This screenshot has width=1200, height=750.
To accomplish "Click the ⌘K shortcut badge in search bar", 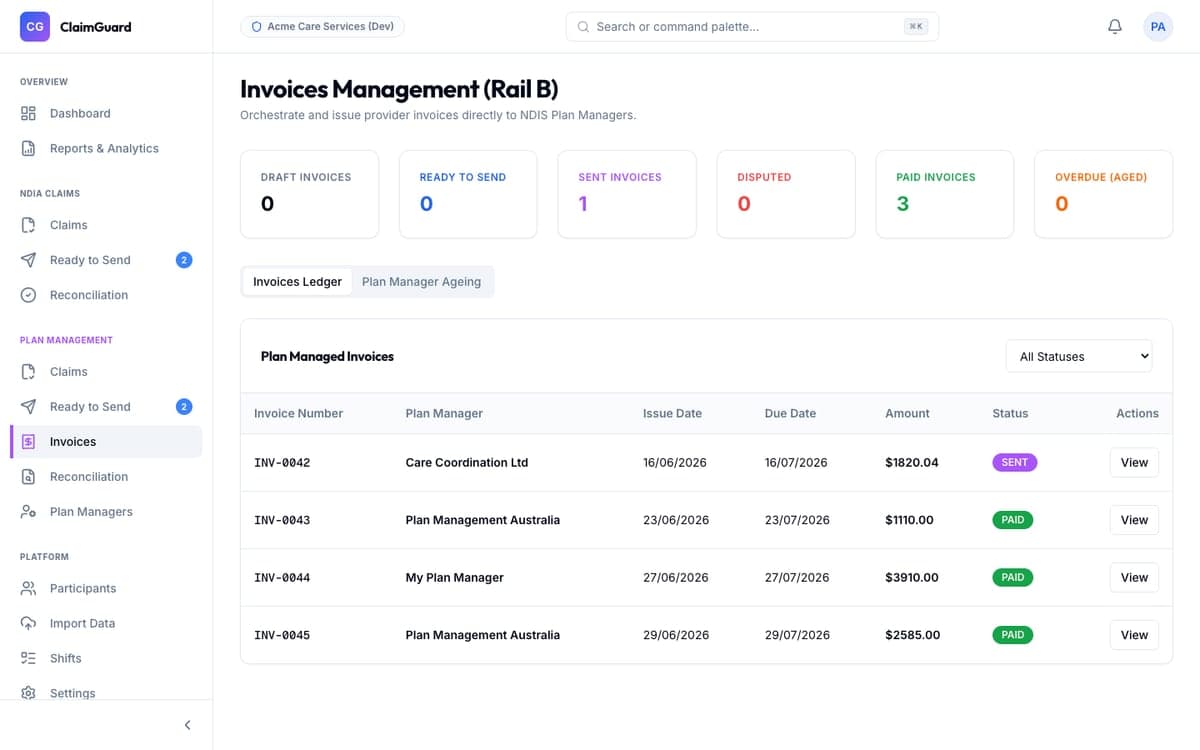I will pyautogui.click(x=915, y=27).
